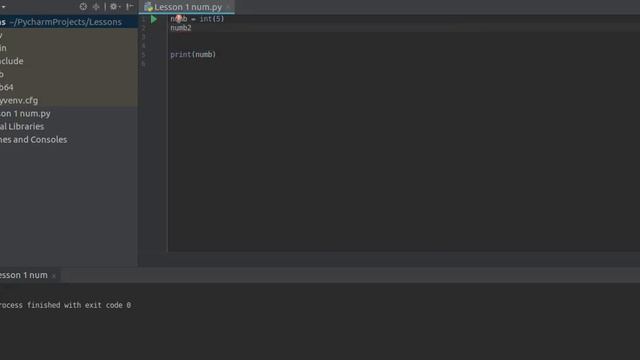The width and height of the screenshot is (640, 360).
Task: Click the collapse all icon in Project panel
Action: coord(96,7)
